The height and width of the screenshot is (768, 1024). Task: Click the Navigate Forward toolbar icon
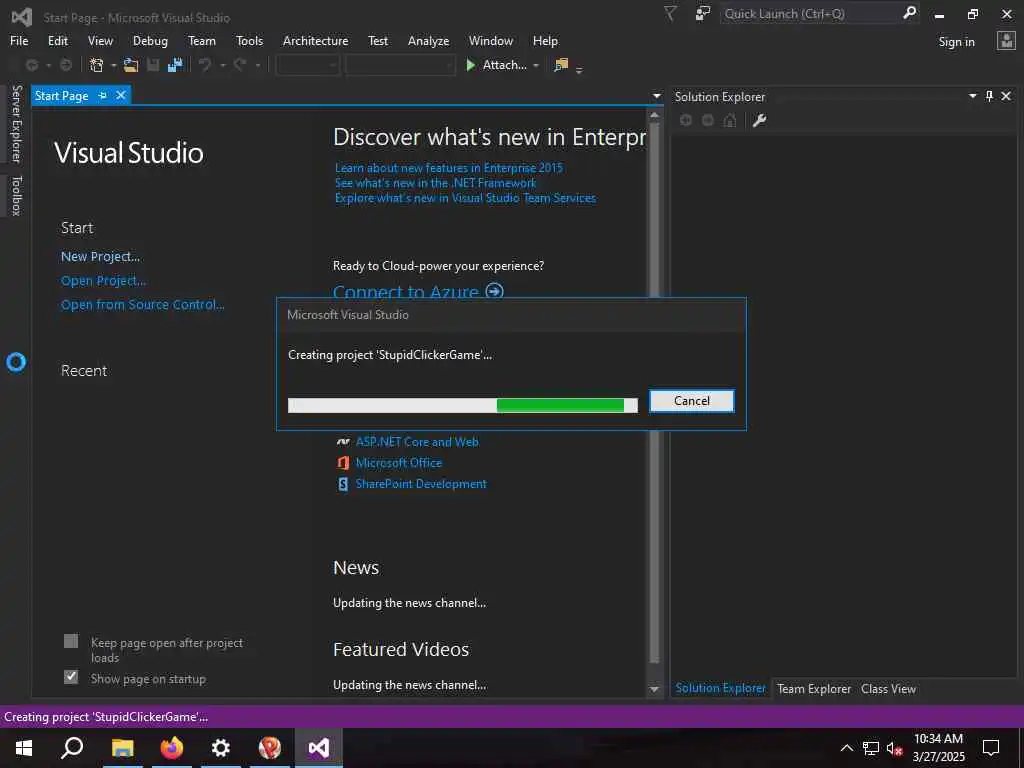[x=66, y=65]
